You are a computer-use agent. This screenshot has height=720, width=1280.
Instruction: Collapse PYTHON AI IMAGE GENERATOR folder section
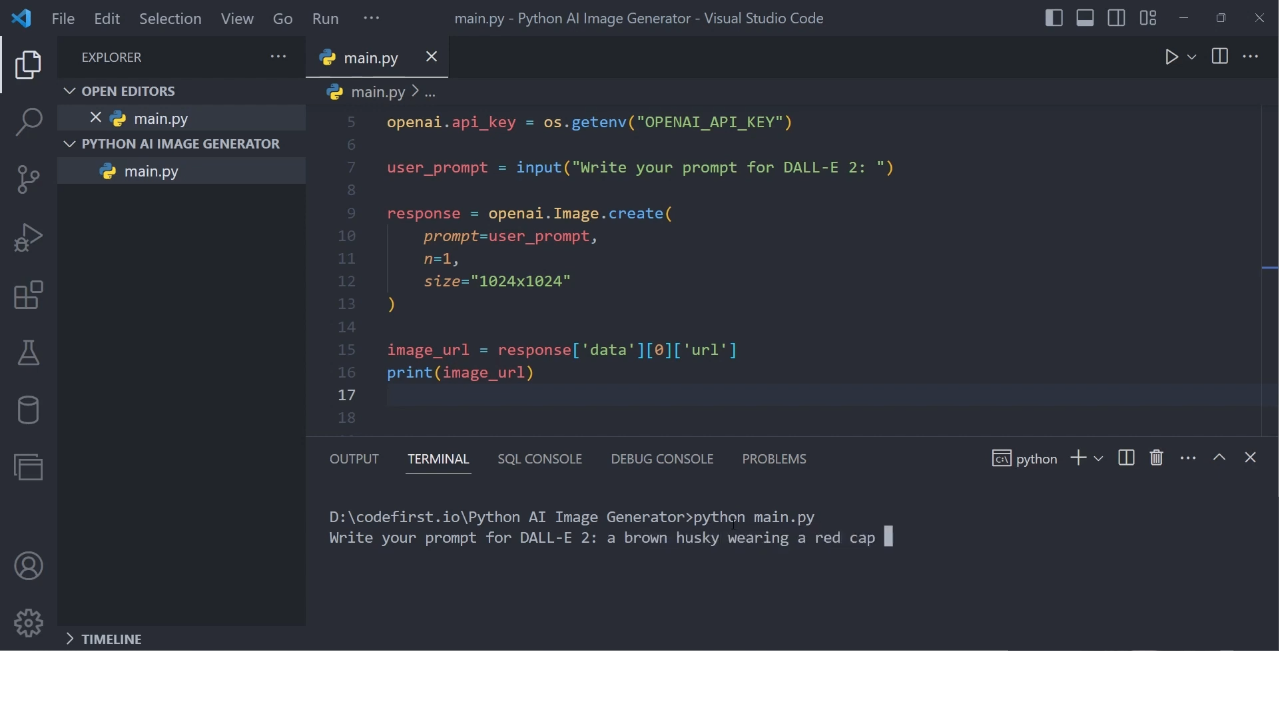coord(181,144)
